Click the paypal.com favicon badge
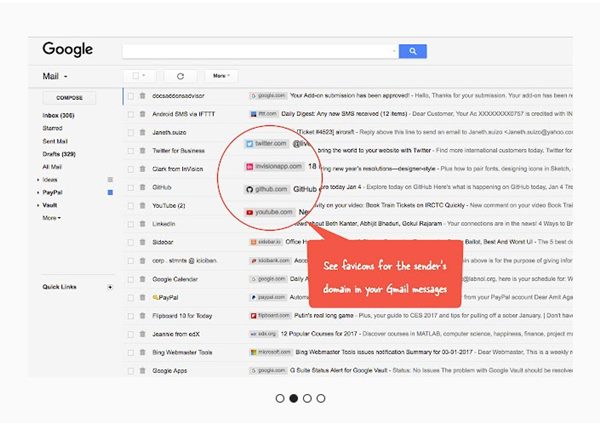Viewport: 600px width, 423px height. click(268, 297)
